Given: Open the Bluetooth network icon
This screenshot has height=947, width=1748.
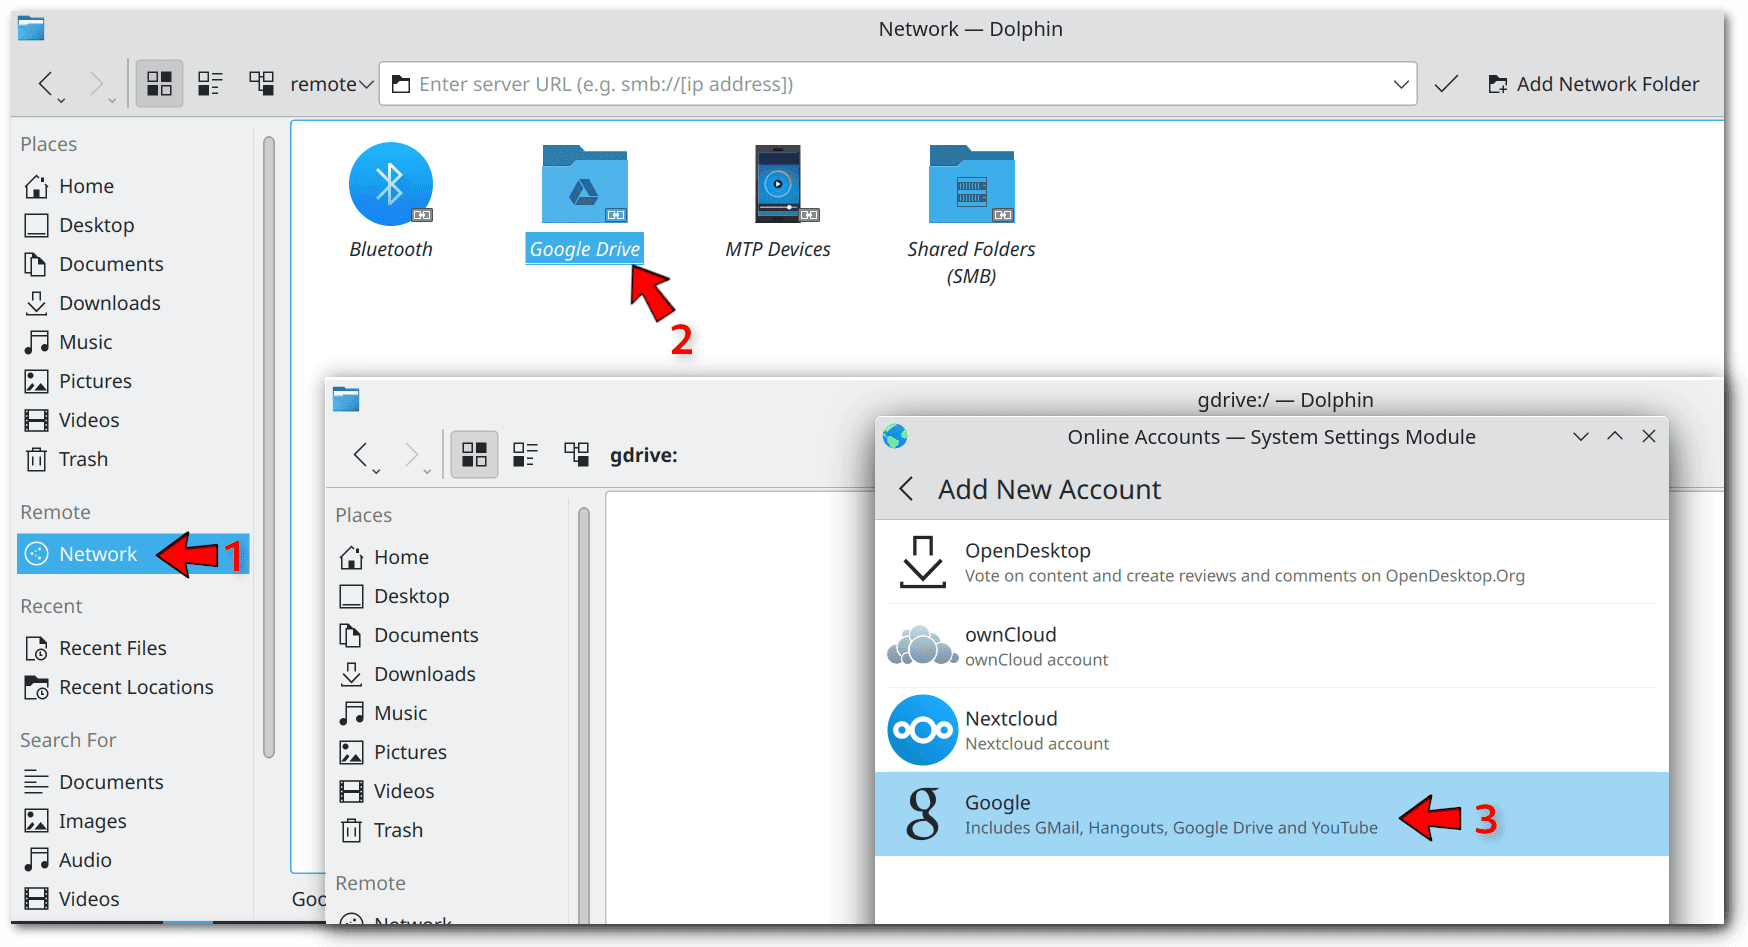Looking at the screenshot, I should coord(390,185).
